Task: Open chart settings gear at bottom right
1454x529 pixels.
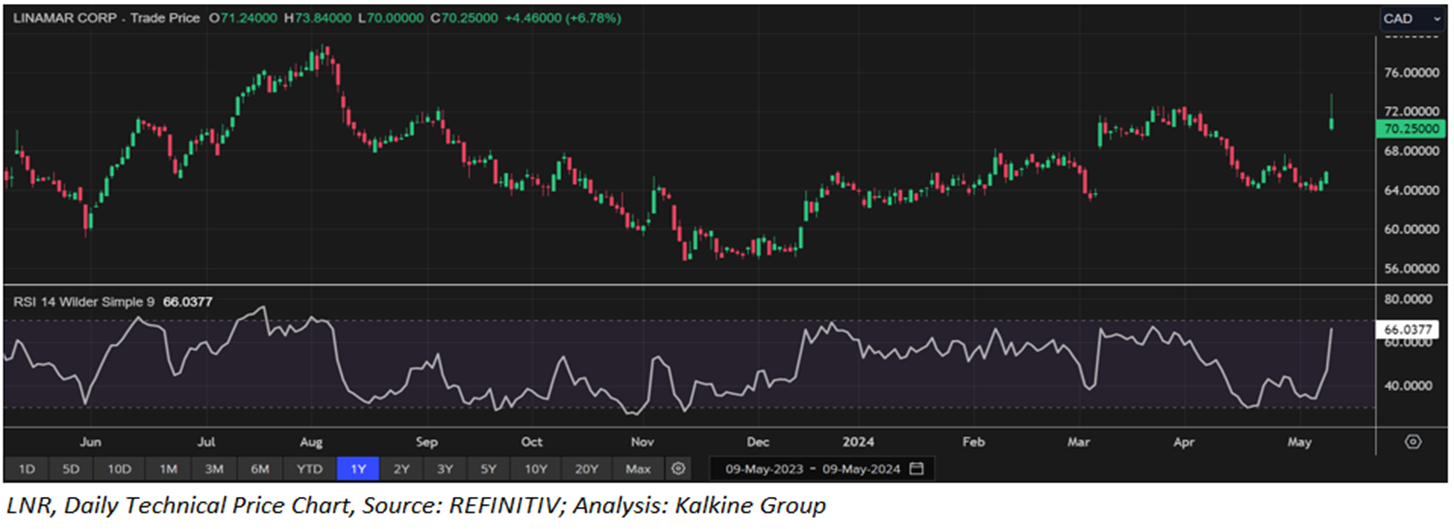Action: (1413, 441)
